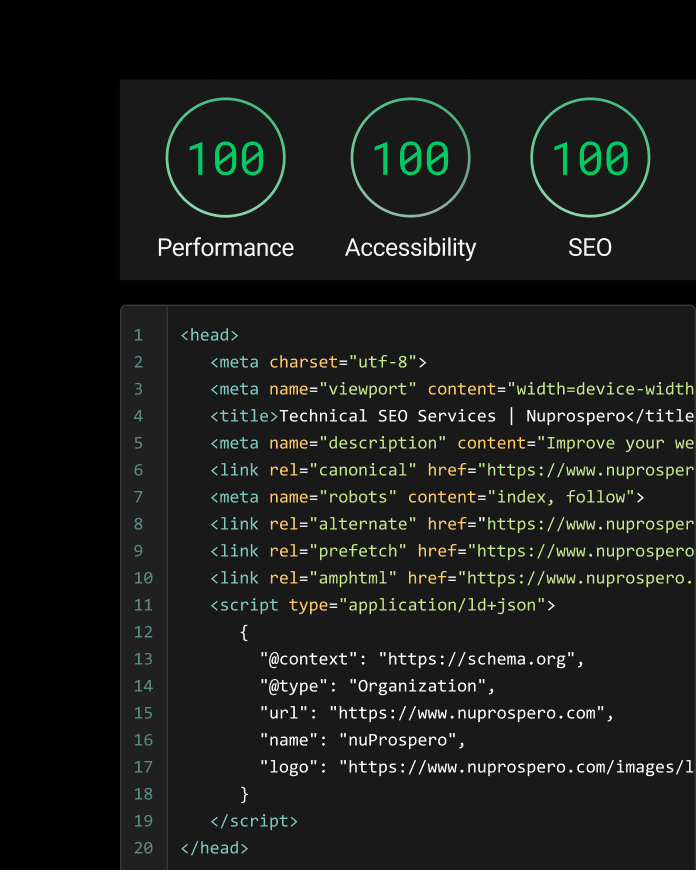Click line number 20 in the gutter

point(143,848)
